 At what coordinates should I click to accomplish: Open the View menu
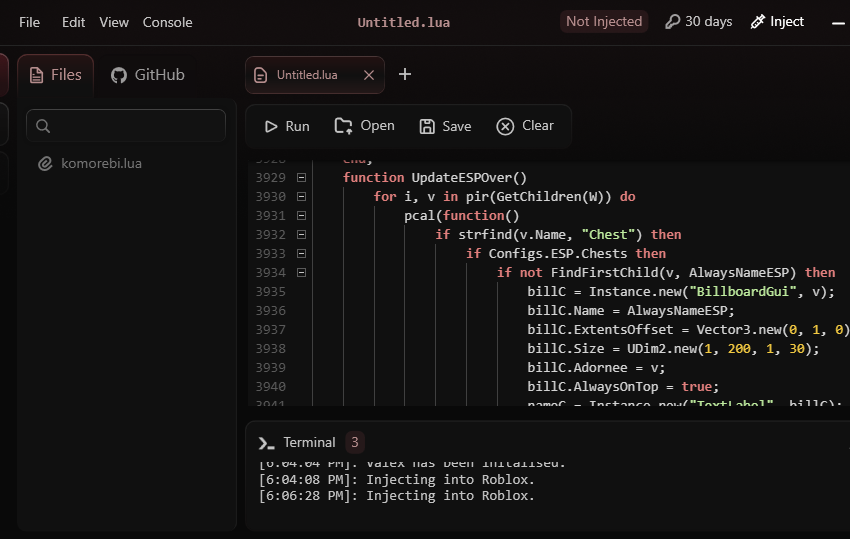pos(114,22)
